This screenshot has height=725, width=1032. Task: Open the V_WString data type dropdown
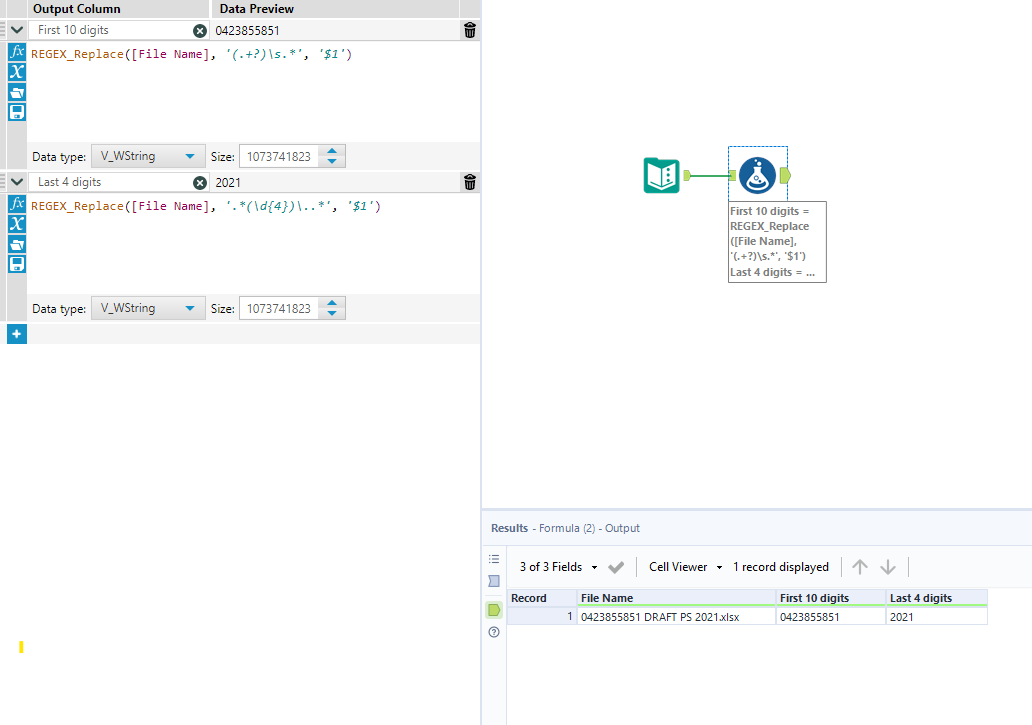coord(147,155)
